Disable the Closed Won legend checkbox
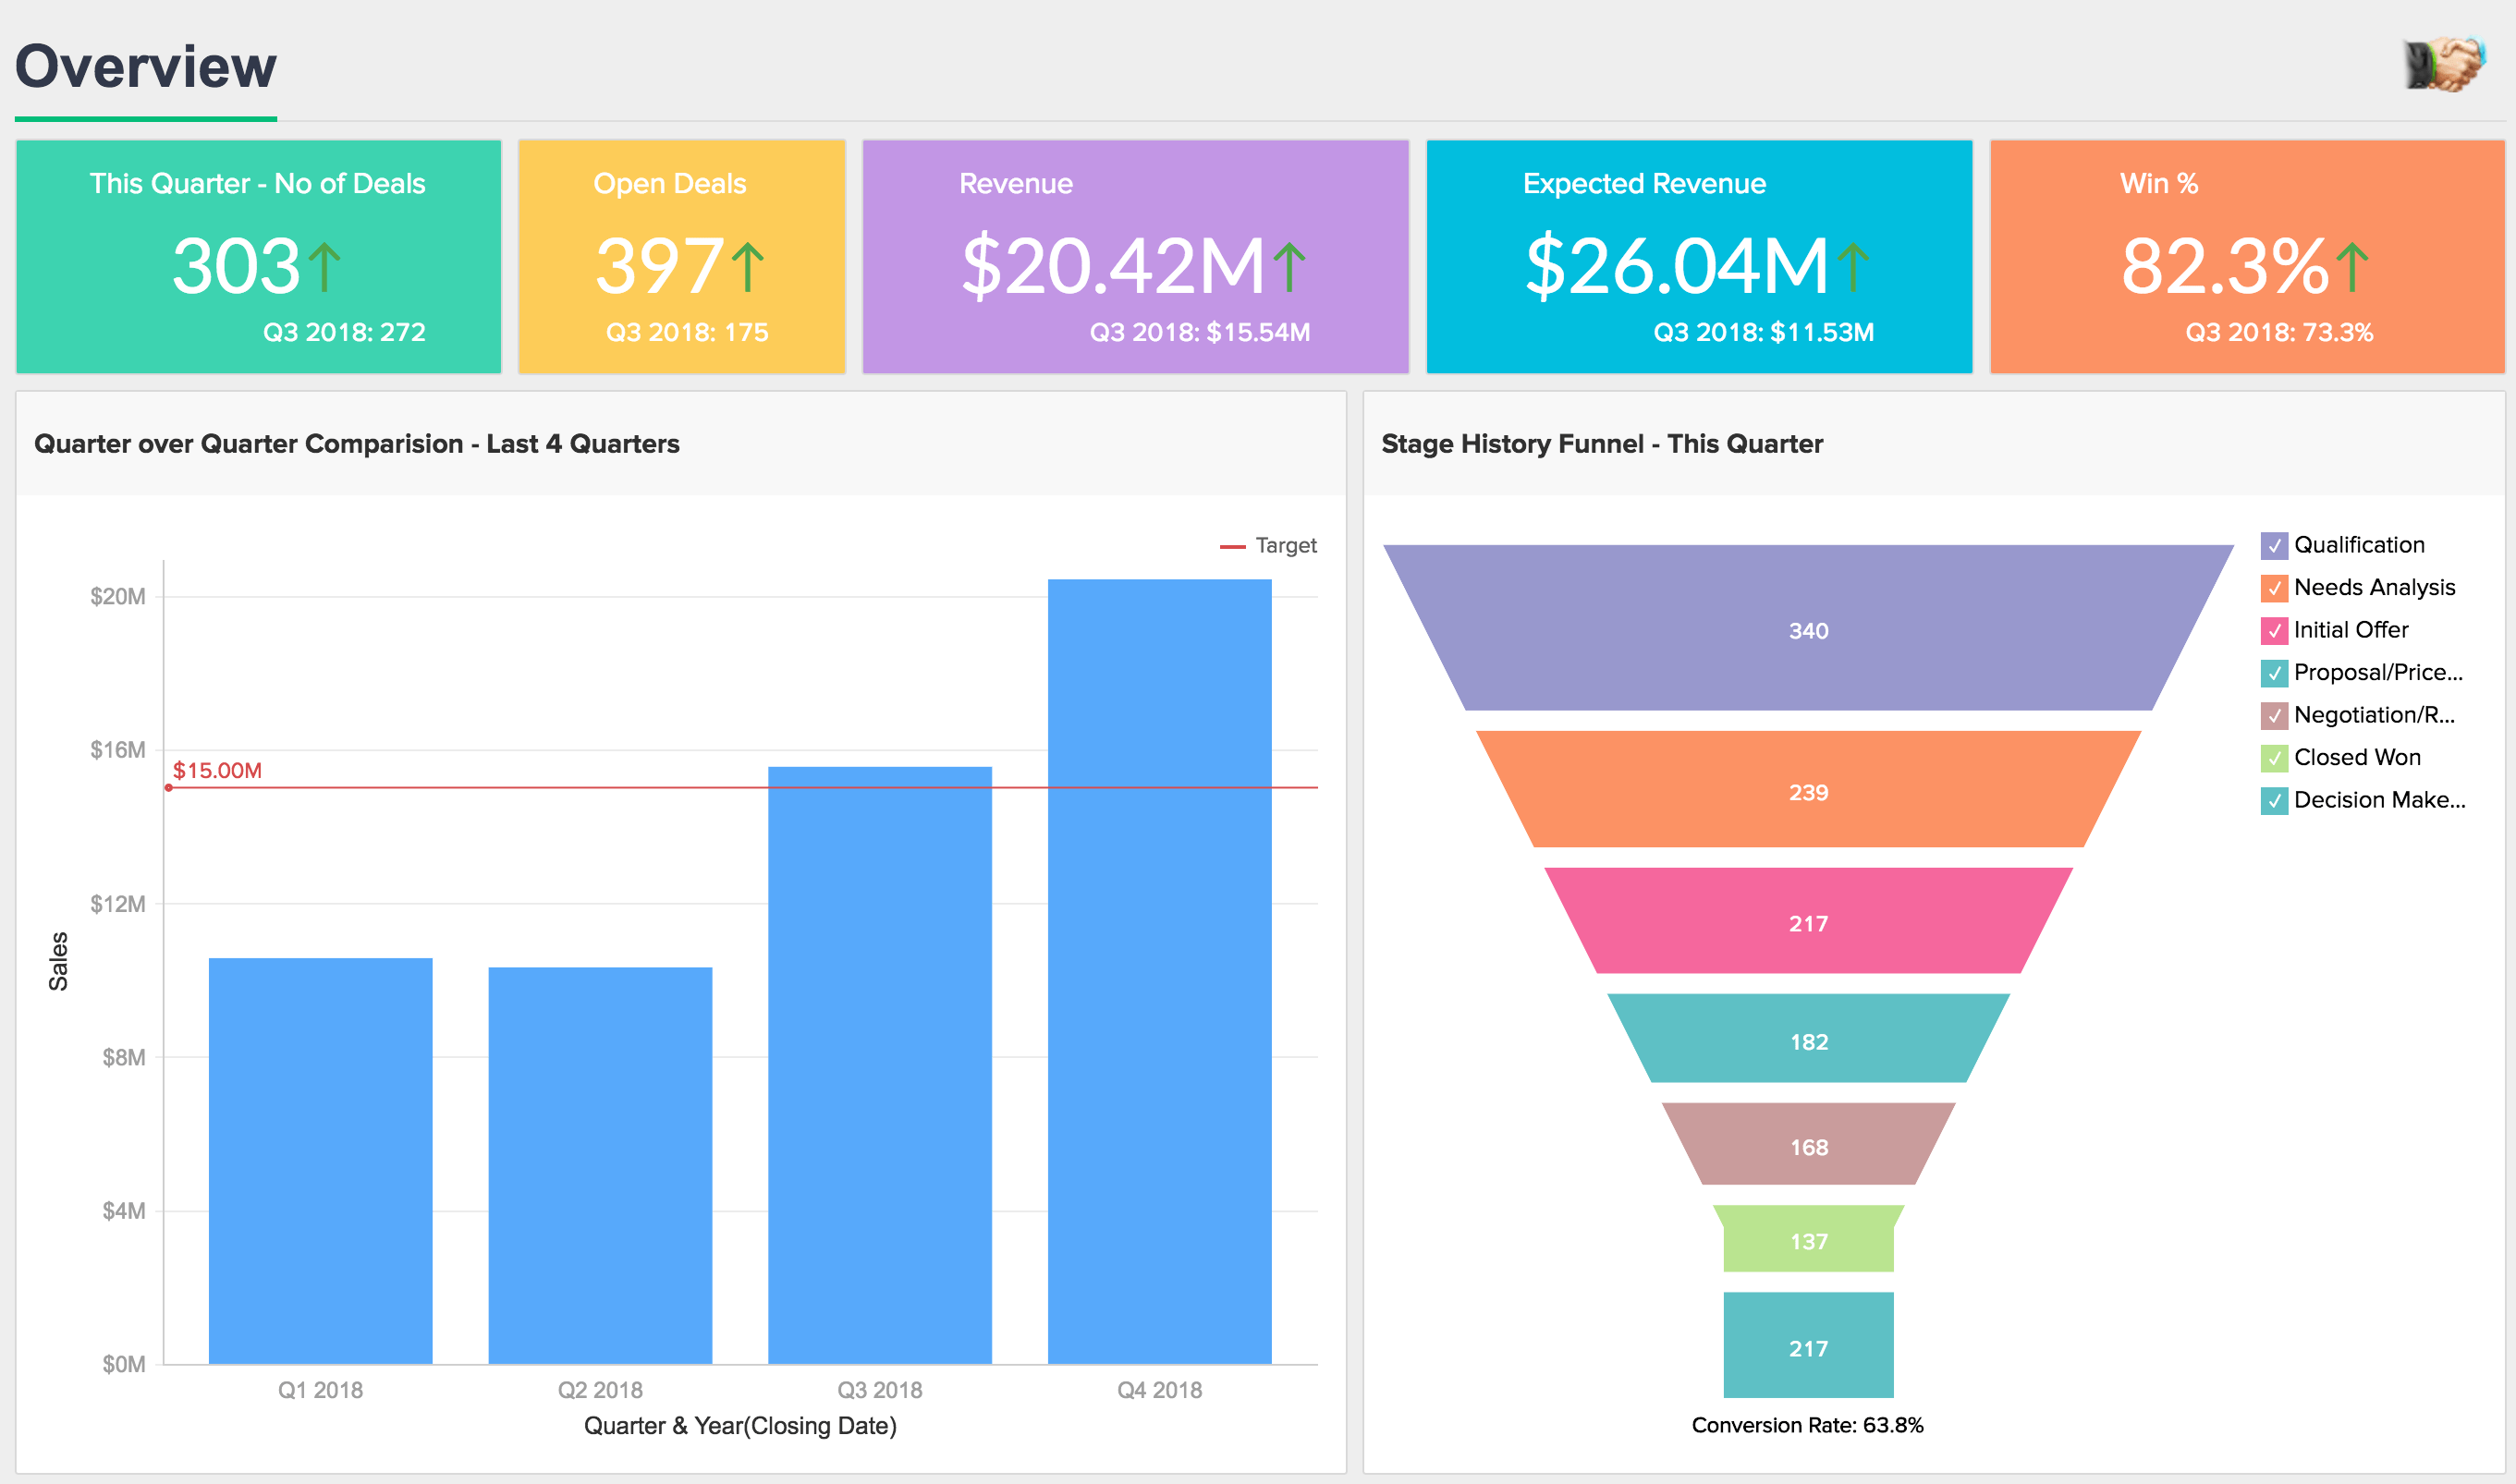Screen dimensions: 2516x1484 tap(2274, 758)
